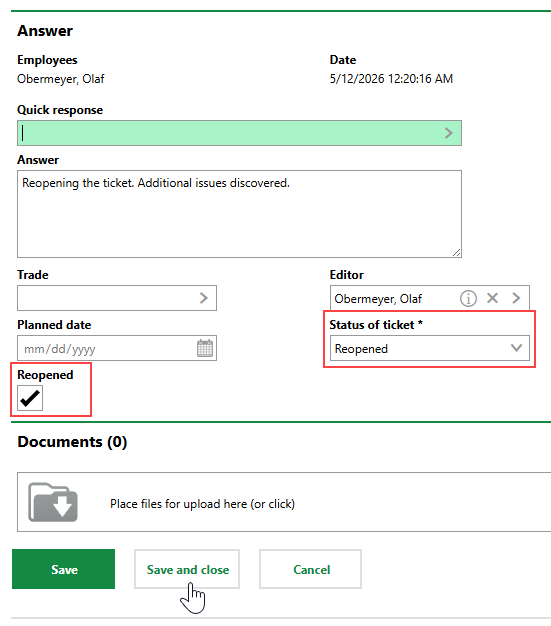Click the Editor name field
Viewport: 551px width, 626px height.
click(430, 298)
